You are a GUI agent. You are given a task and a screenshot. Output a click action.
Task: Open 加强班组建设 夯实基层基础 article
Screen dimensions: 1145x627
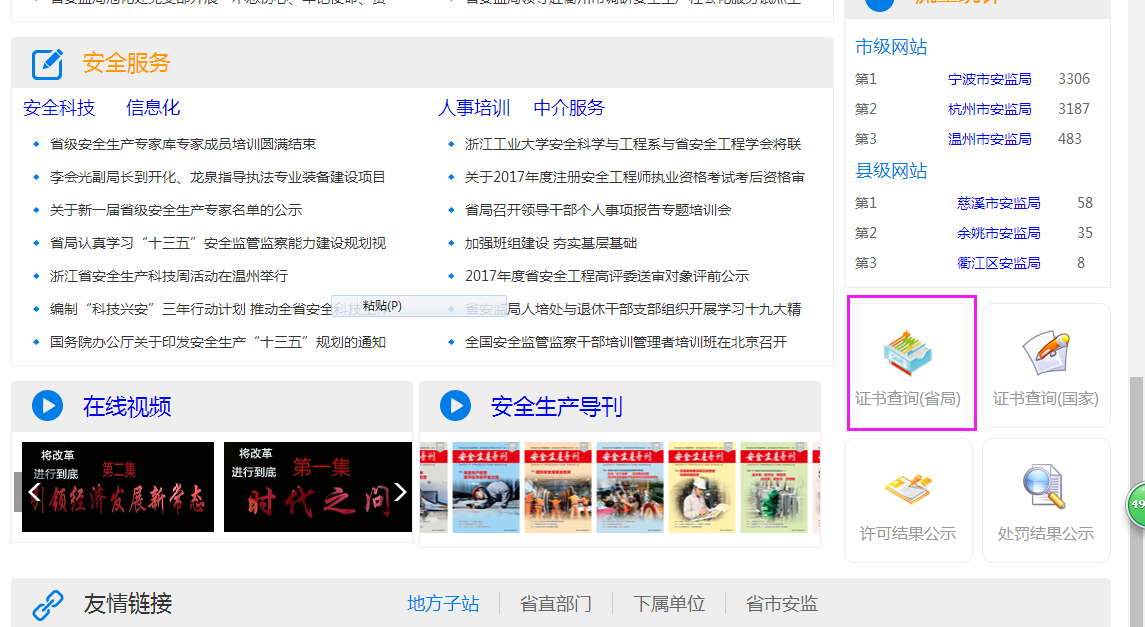(x=551, y=243)
